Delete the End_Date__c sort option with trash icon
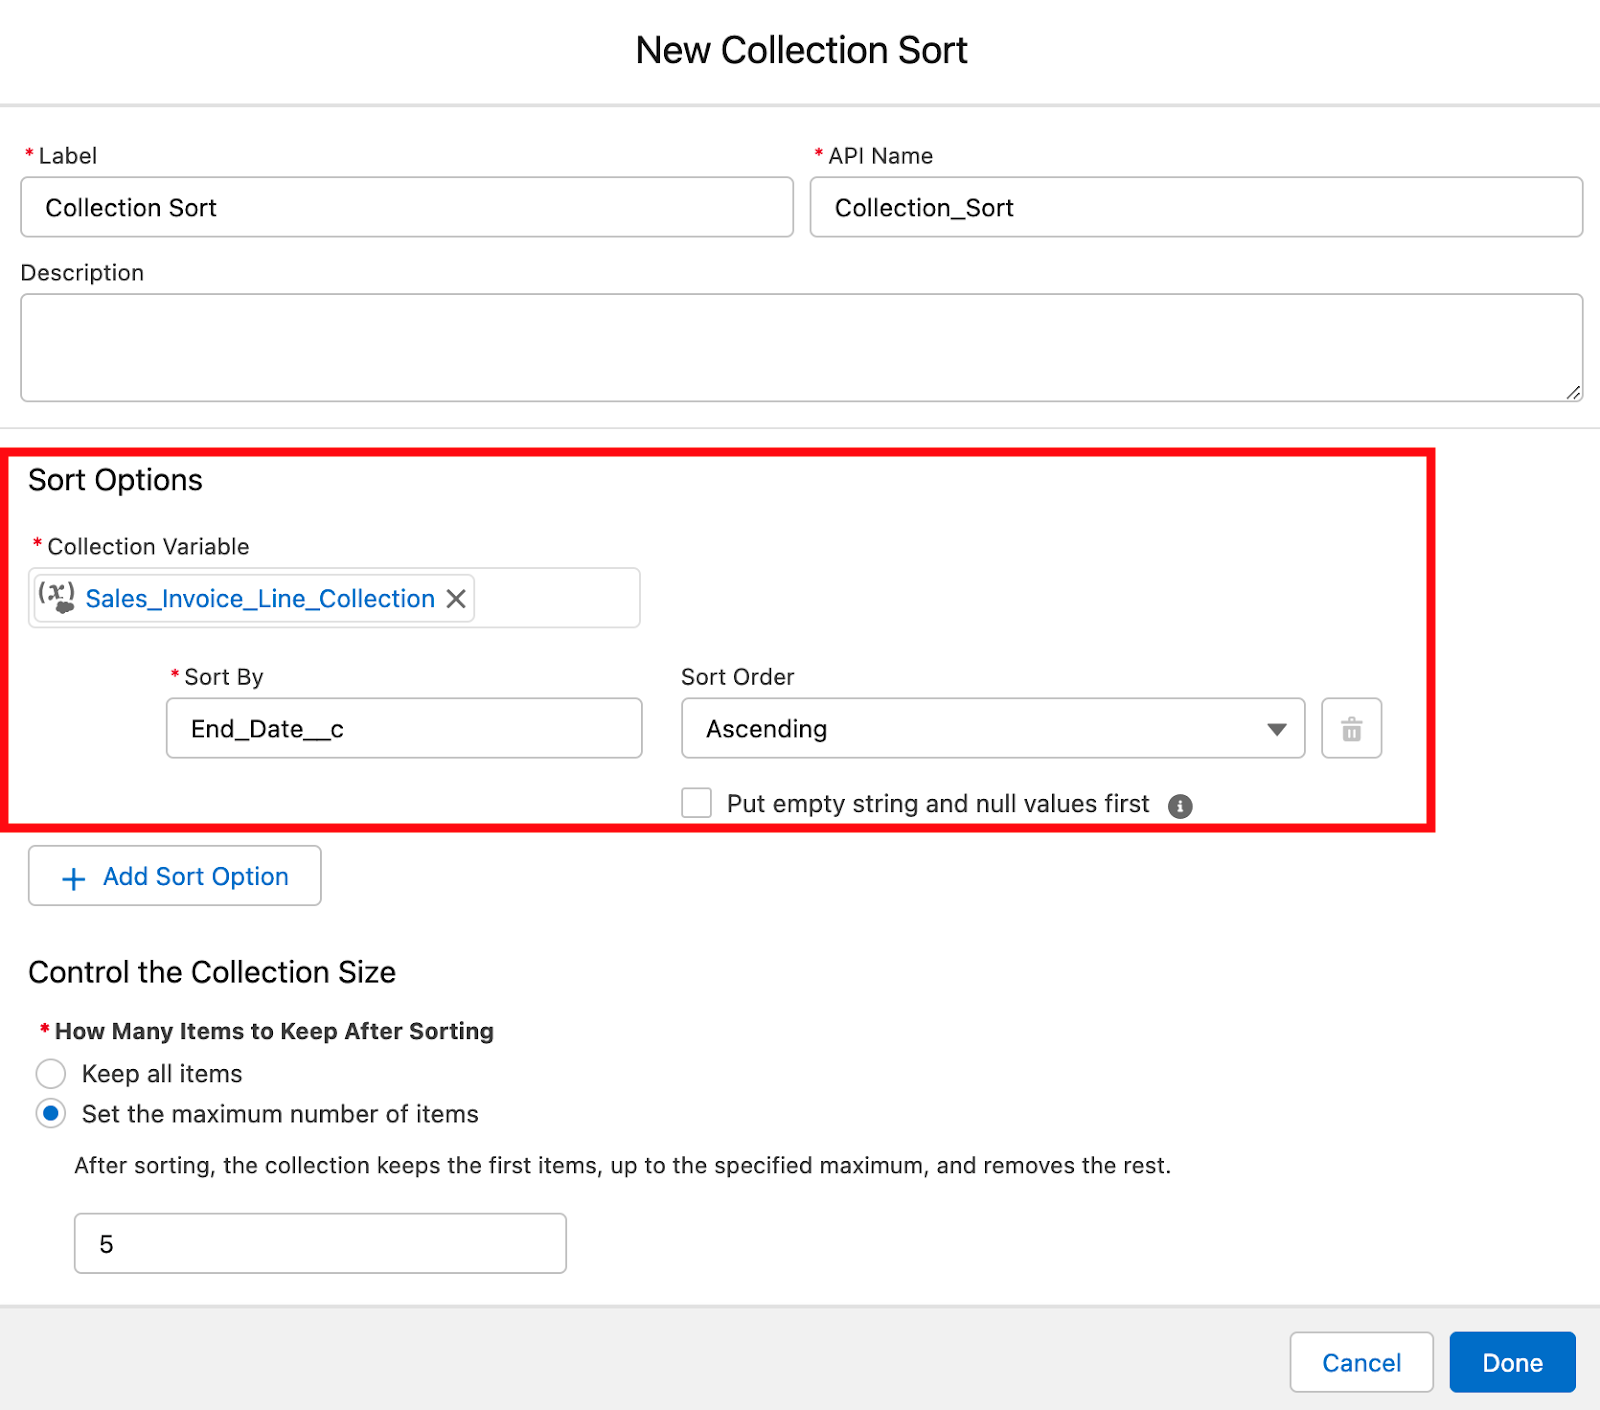 (1351, 728)
